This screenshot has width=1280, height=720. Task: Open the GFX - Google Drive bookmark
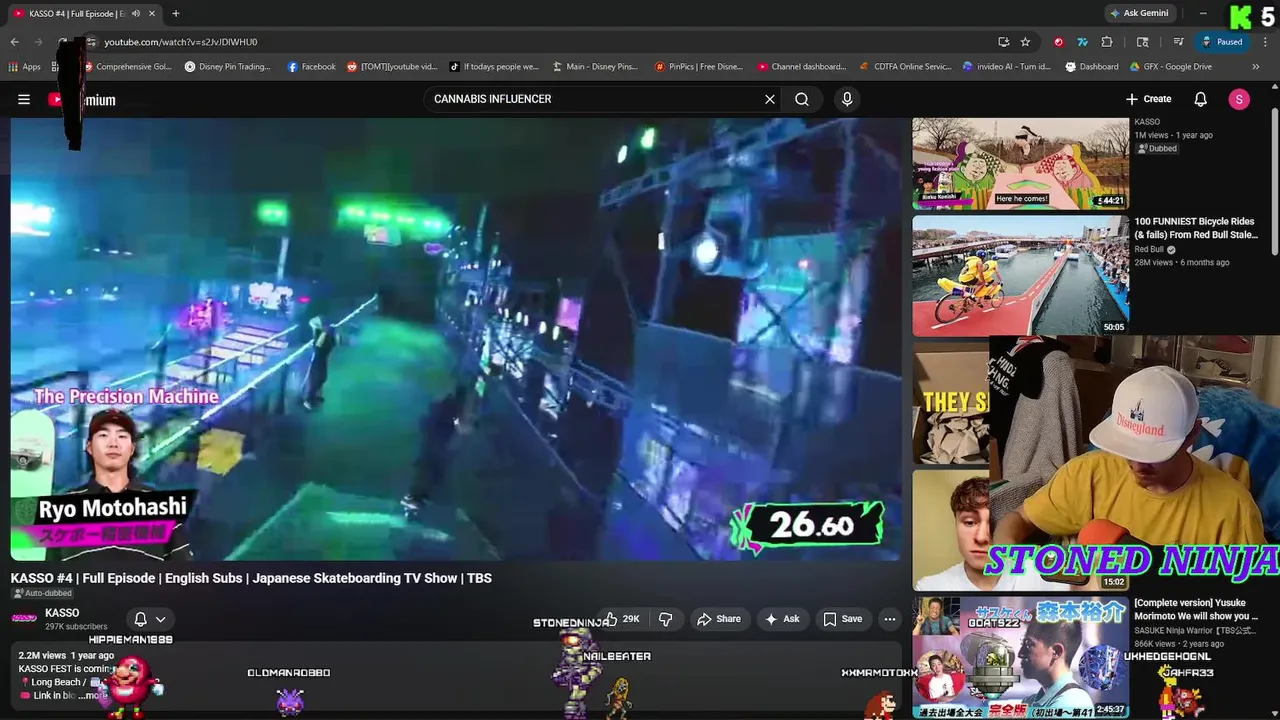click(1171, 67)
